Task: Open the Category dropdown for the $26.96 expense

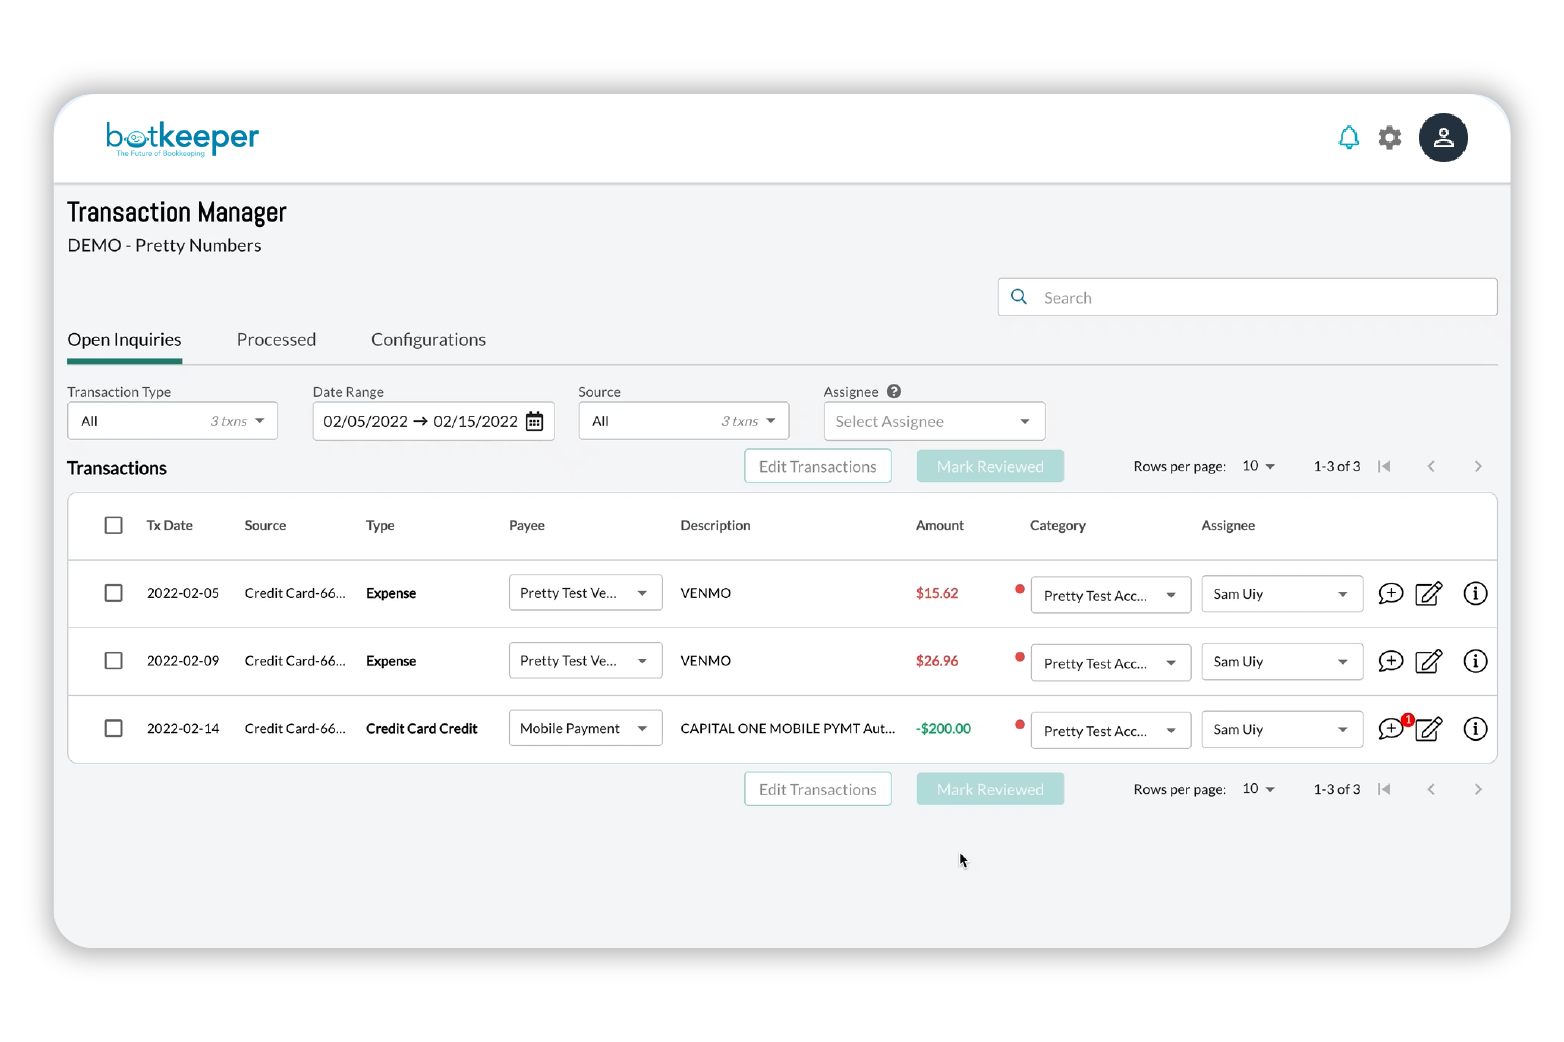Action: coord(1110,661)
